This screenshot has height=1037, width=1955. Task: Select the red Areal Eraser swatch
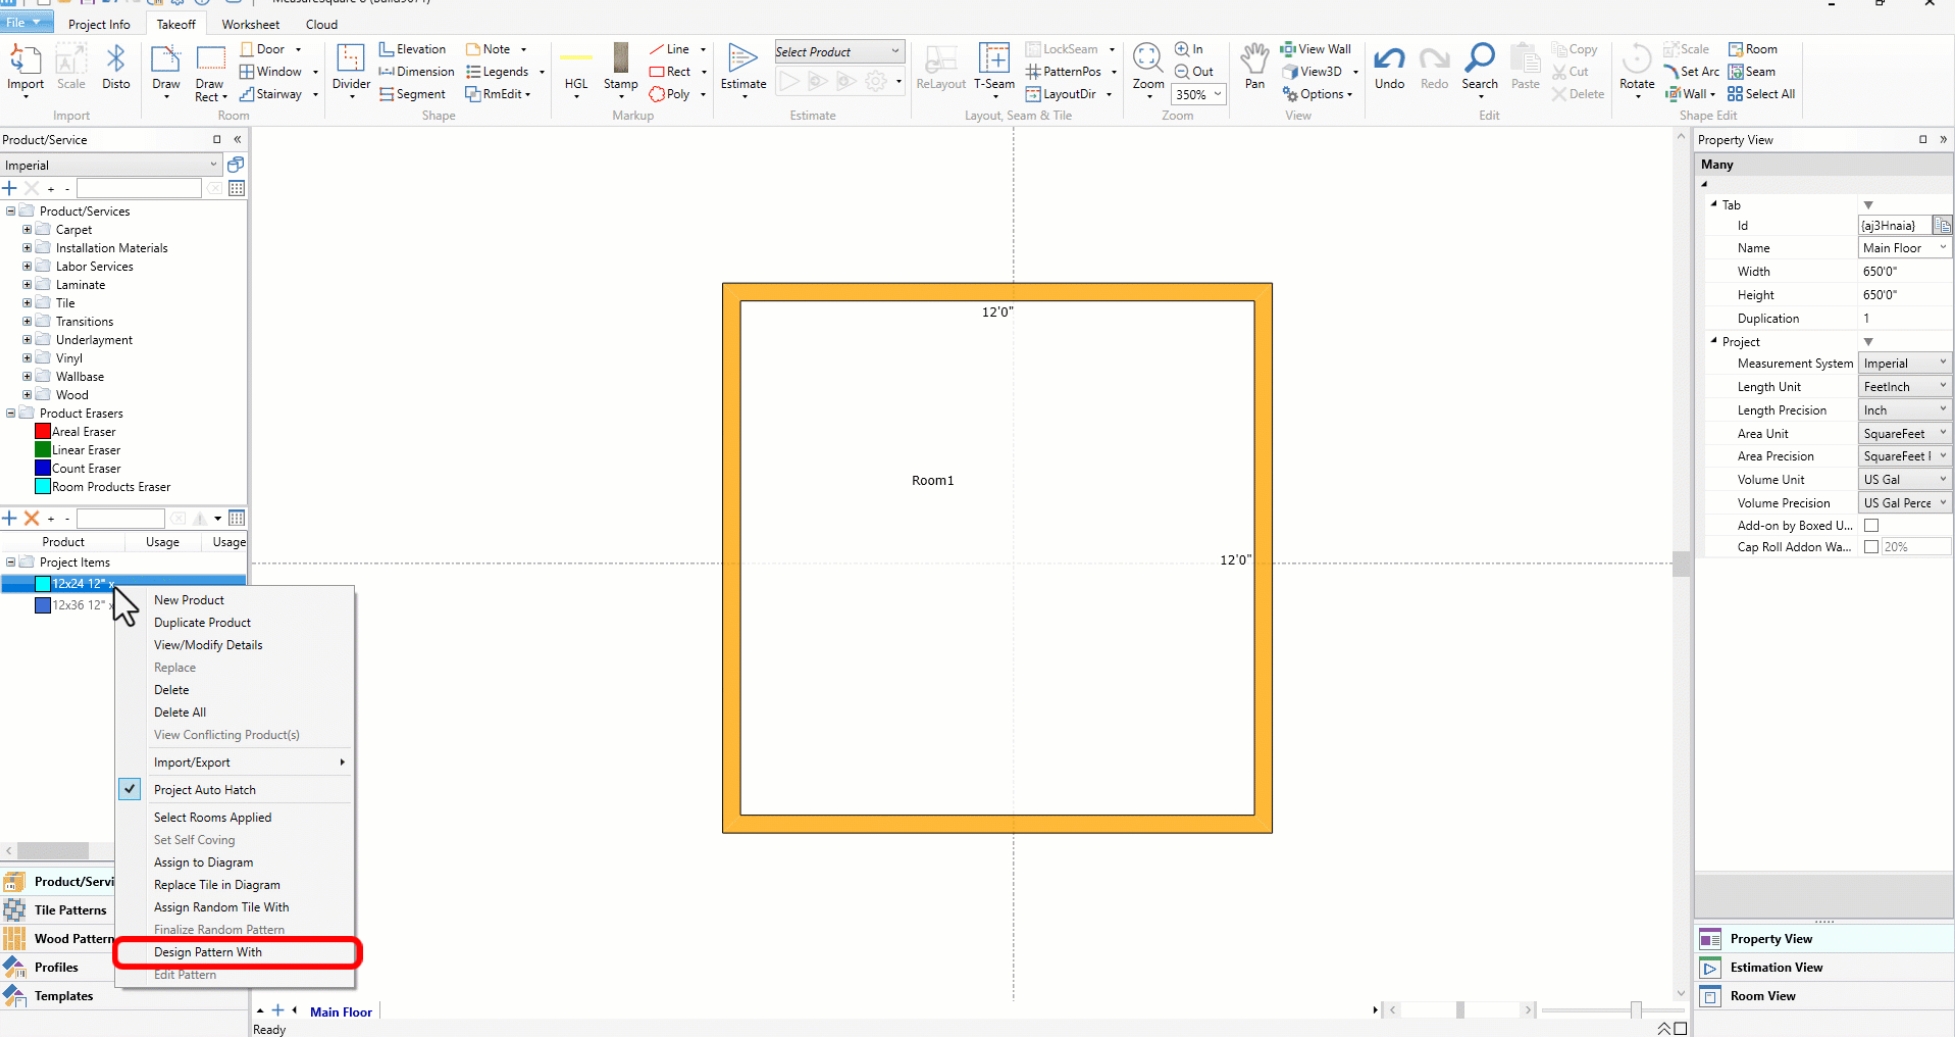pyautogui.click(x=43, y=431)
